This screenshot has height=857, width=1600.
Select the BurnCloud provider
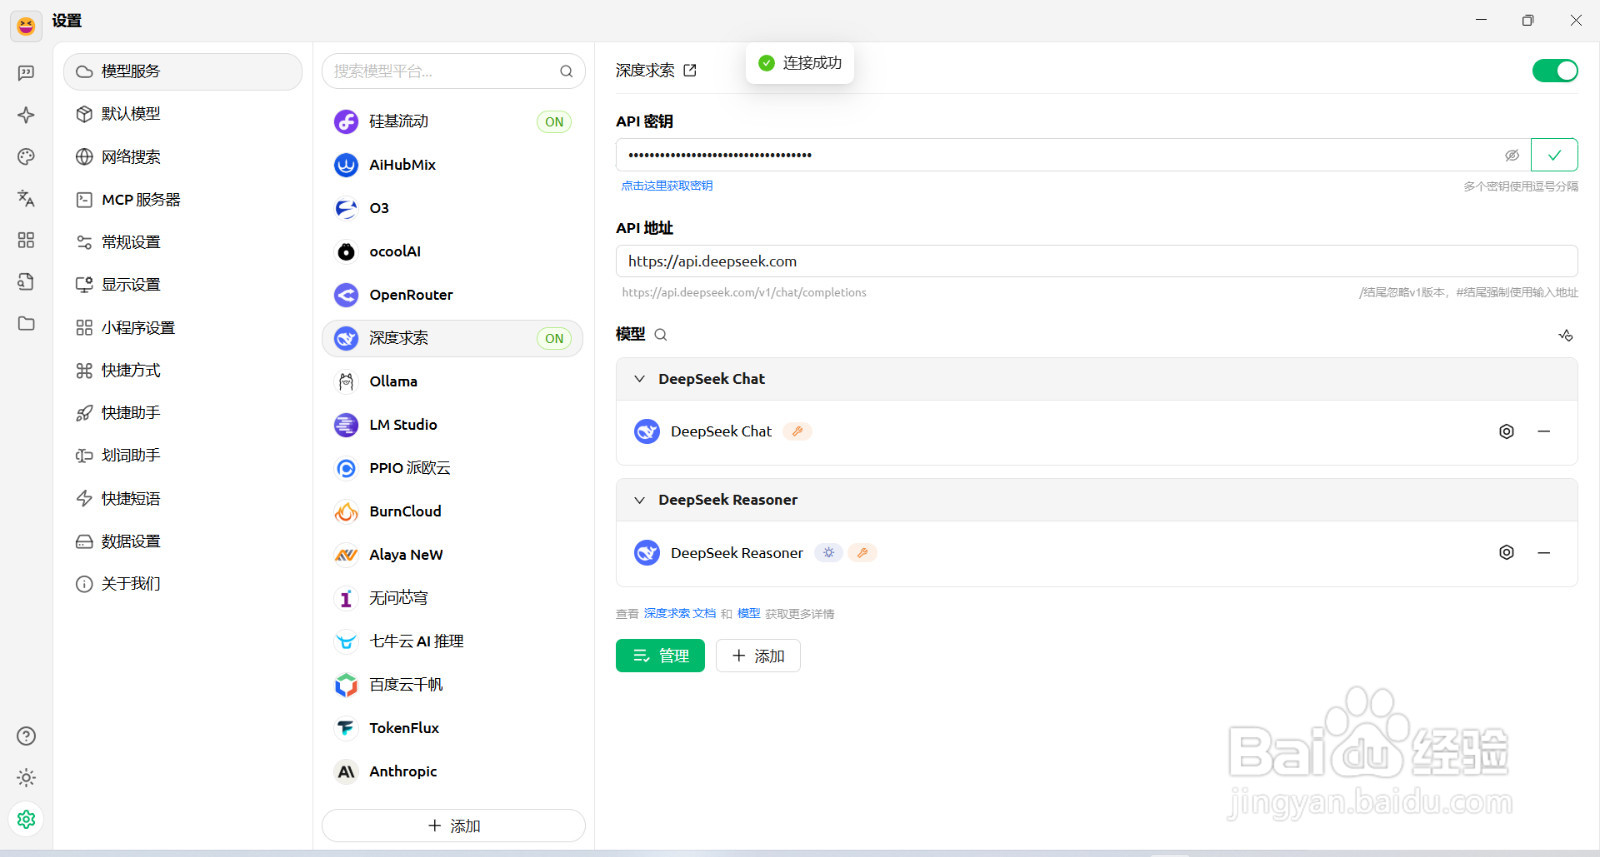pyautogui.click(x=453, y=511)
